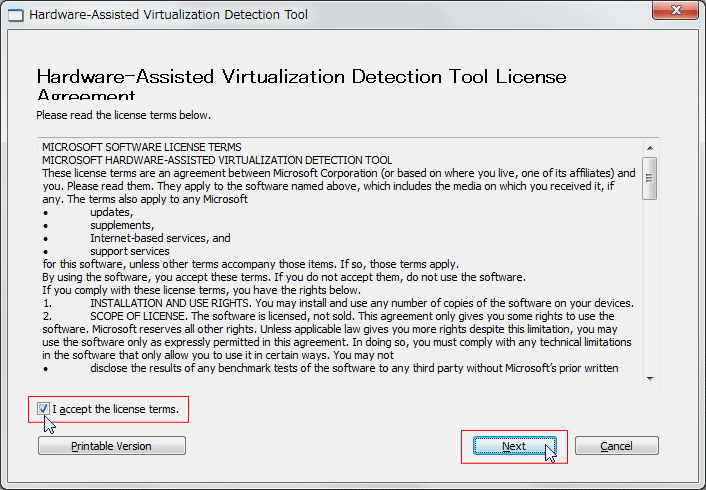Click the 'If you comply with these license terms' line

tap(201, 290)
